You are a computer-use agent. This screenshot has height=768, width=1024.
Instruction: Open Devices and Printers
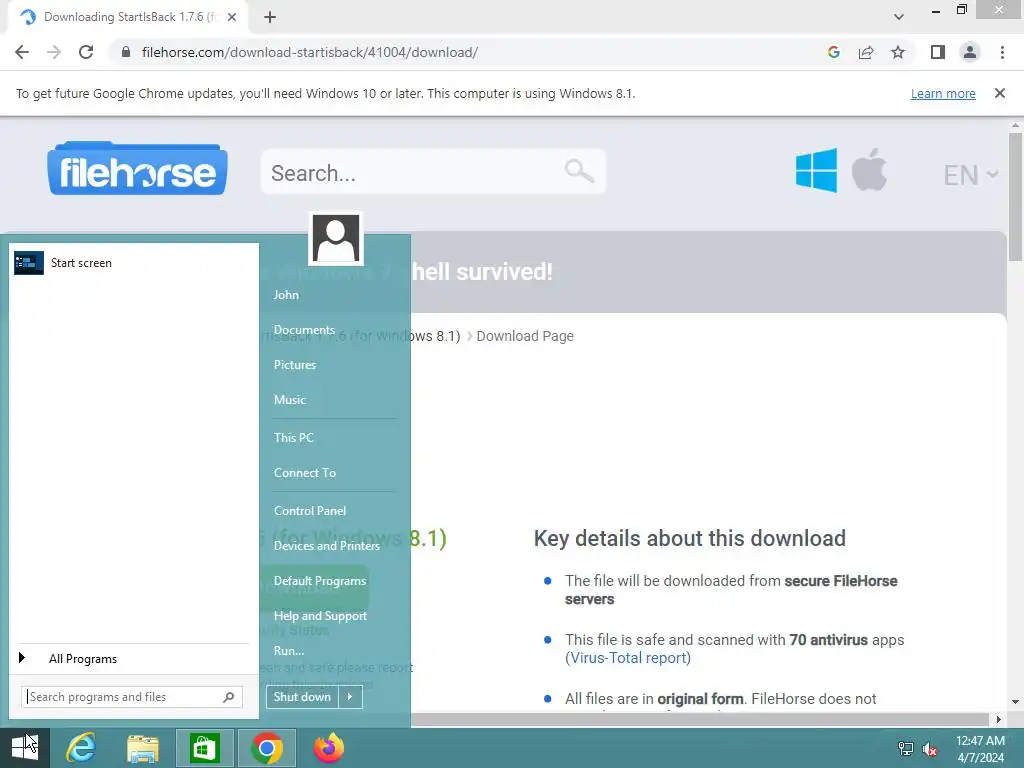click(327, 546)
